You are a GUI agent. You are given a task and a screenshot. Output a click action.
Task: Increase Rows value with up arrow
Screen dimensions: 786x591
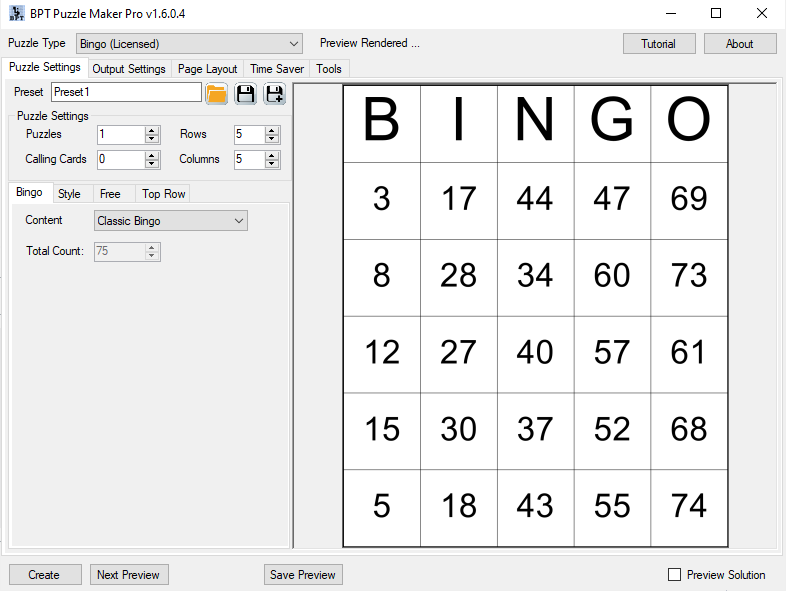point(272,130)
